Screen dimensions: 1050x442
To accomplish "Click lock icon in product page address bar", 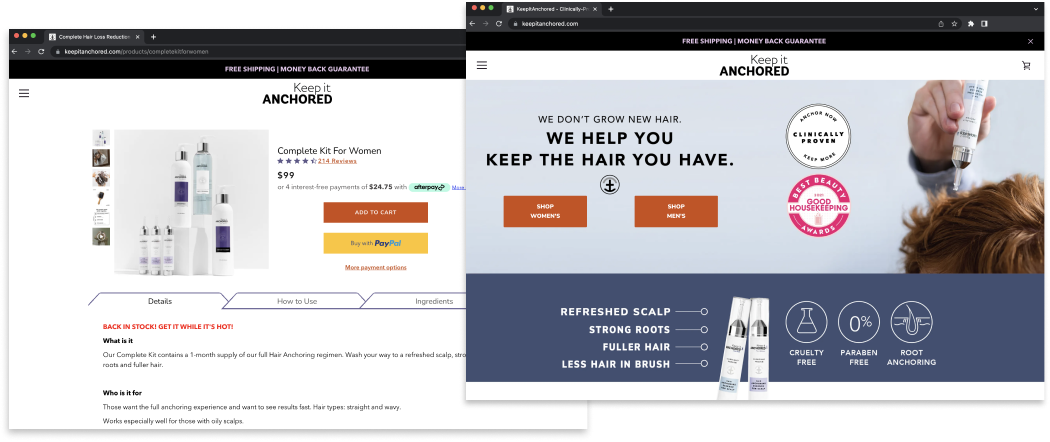I will tap(58, 52).
